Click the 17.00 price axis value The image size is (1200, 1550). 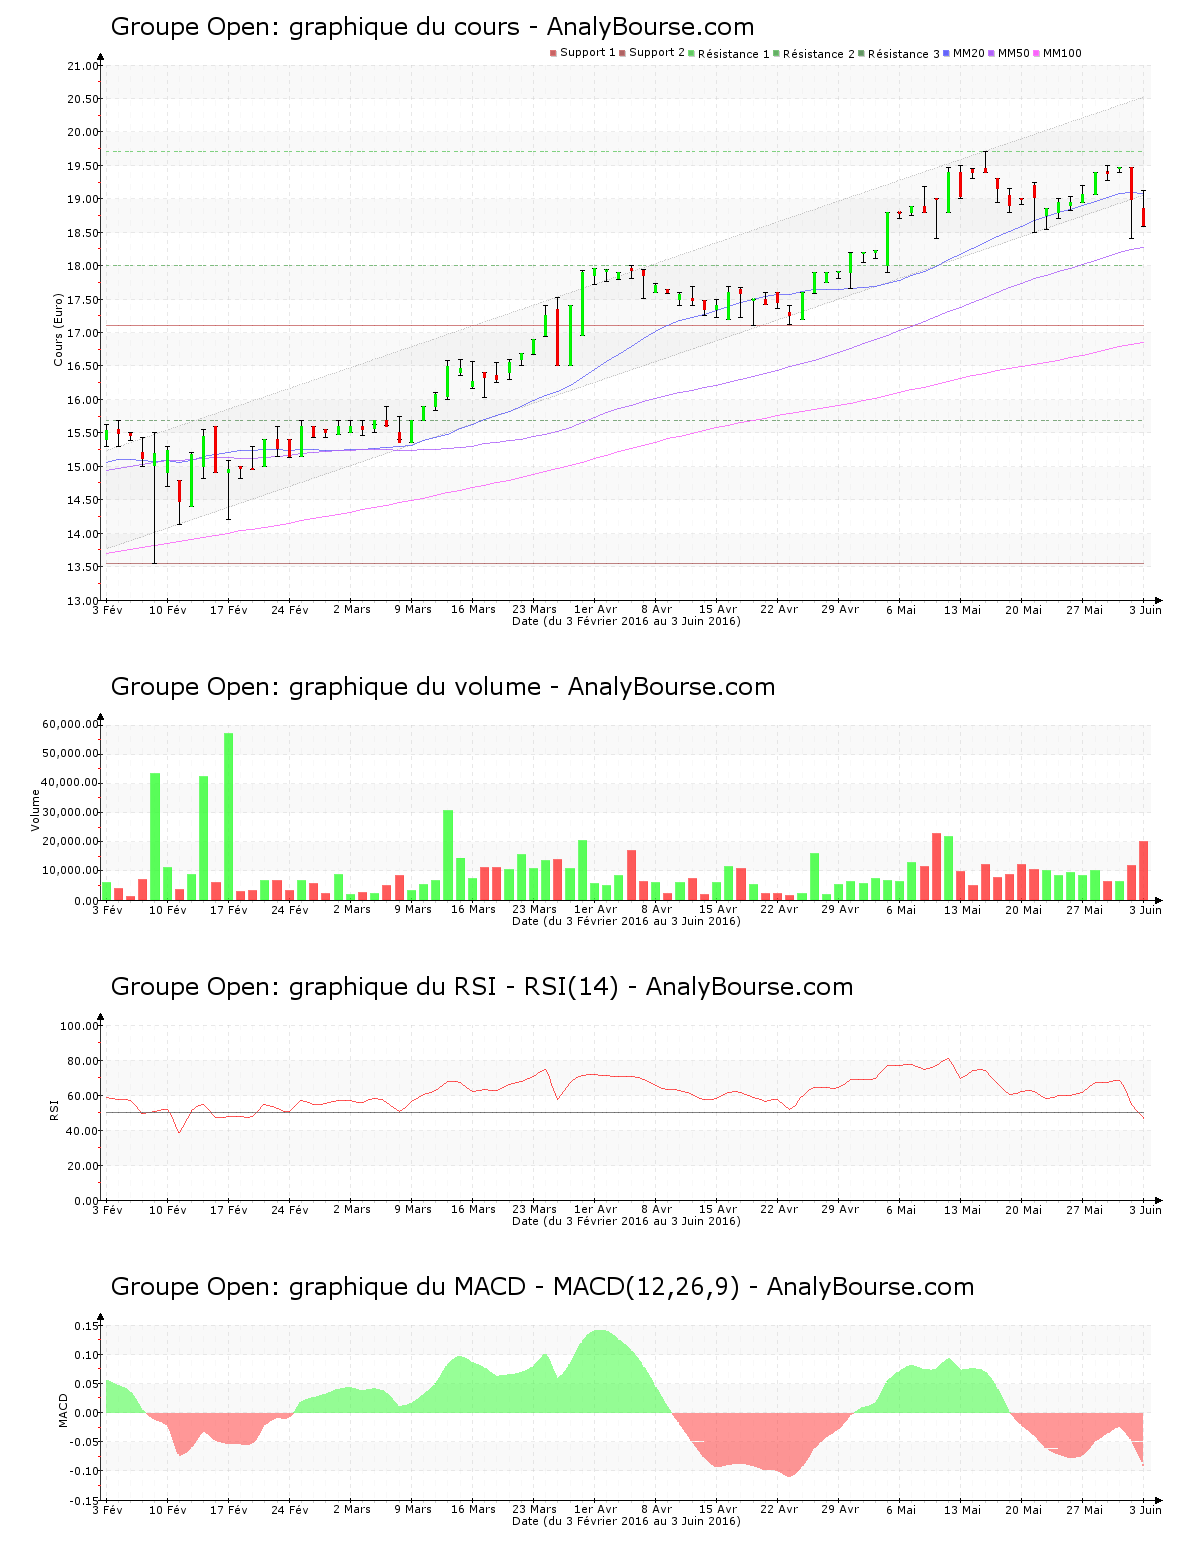click(x=83, y=333)
